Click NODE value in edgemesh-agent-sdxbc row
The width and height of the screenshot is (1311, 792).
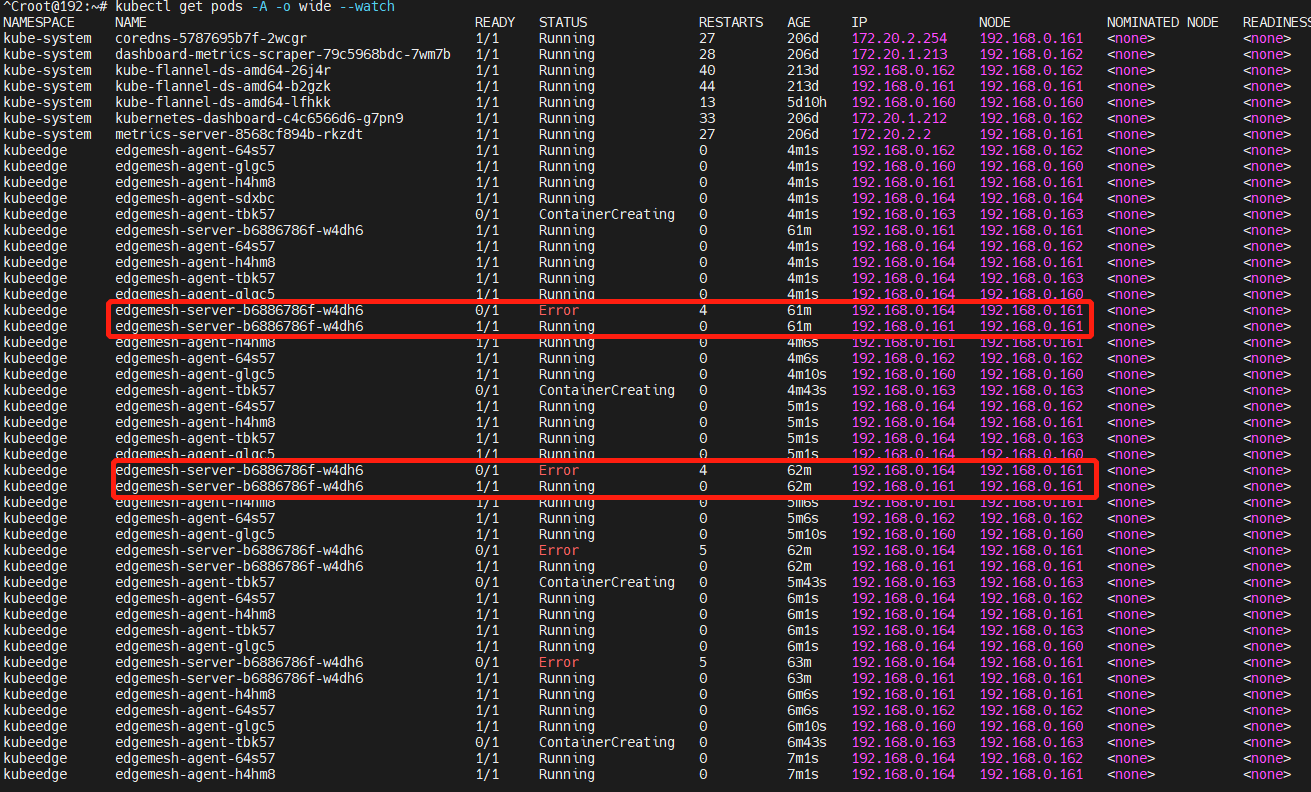1031,198
